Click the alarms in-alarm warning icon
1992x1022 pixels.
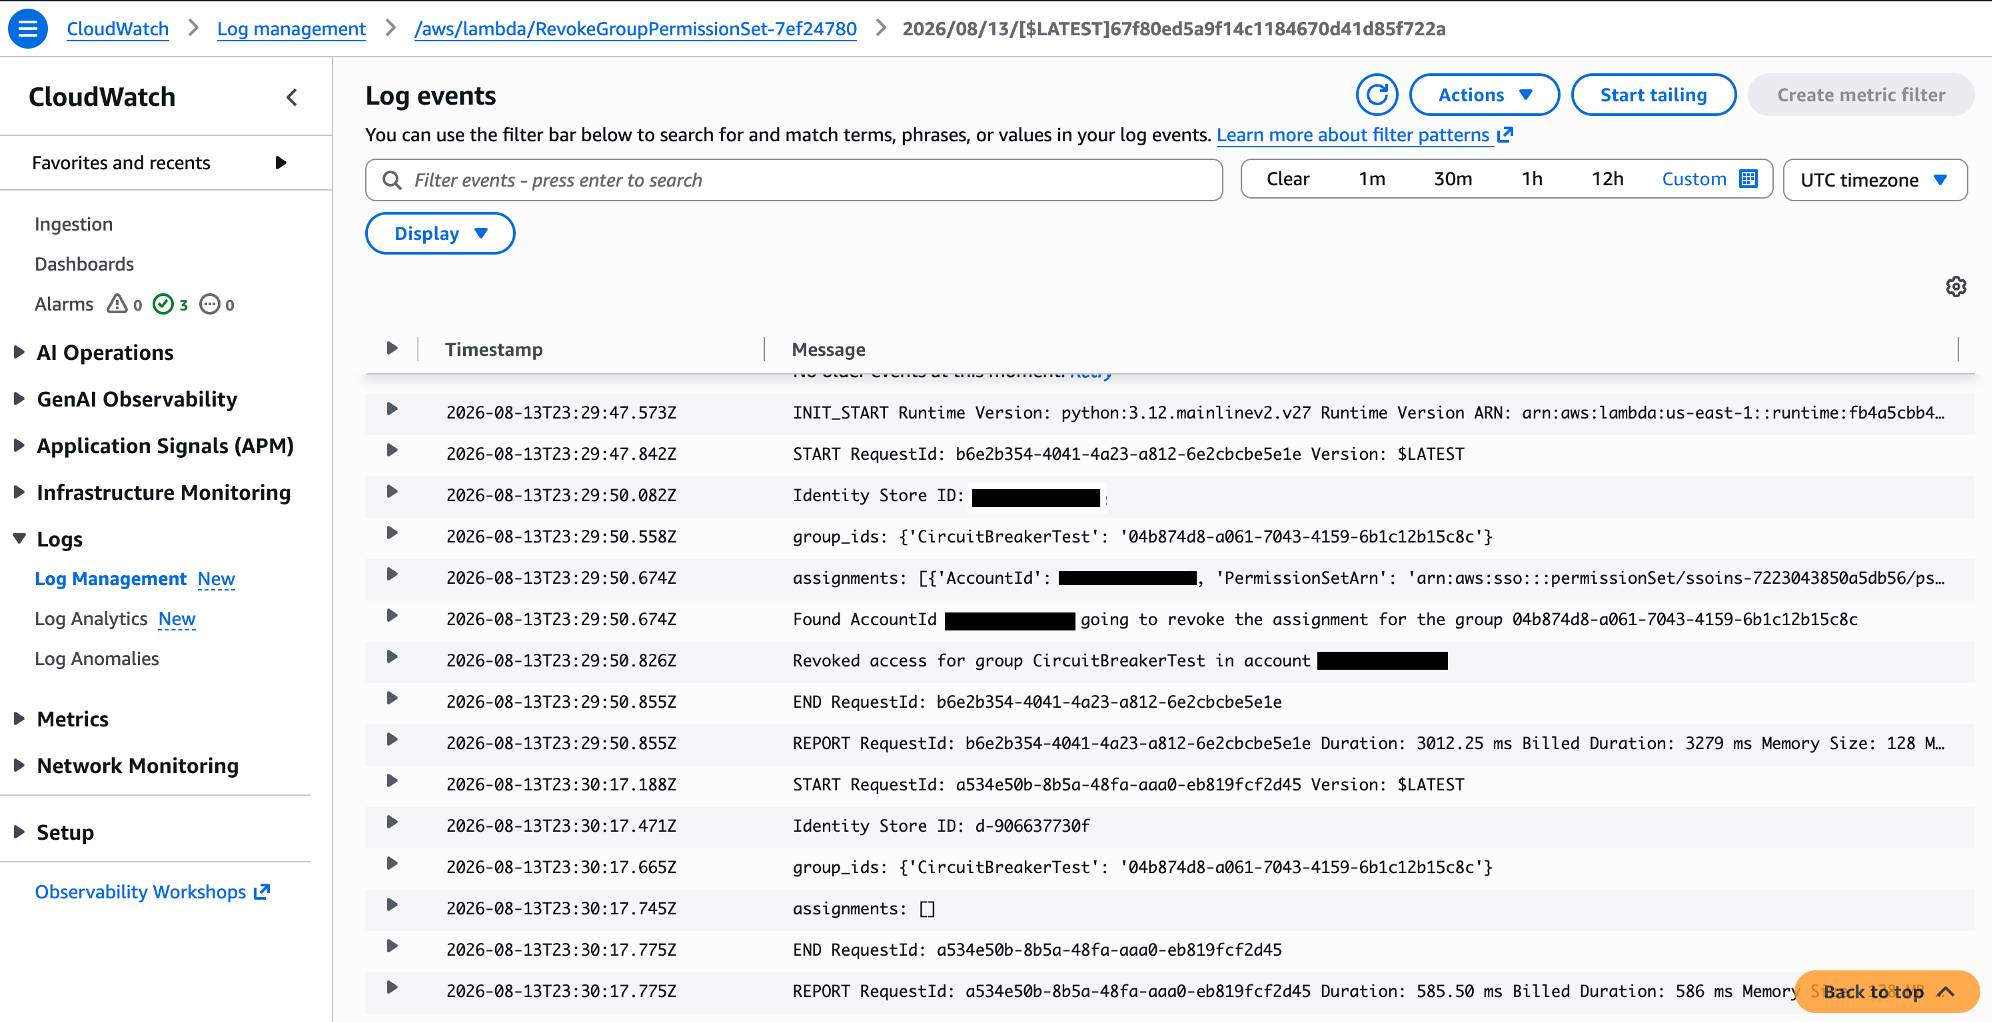[117, 304]
